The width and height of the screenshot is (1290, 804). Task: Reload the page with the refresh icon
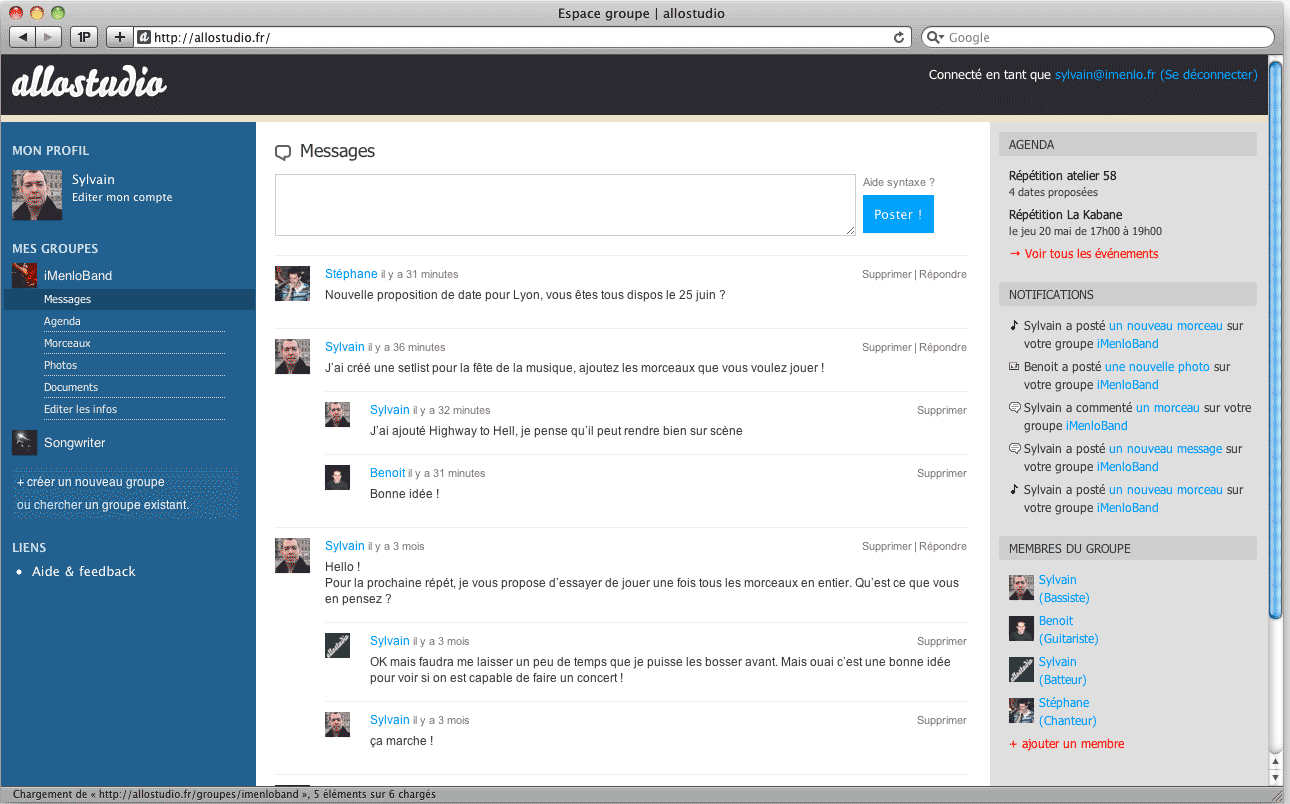pos(899,37)
